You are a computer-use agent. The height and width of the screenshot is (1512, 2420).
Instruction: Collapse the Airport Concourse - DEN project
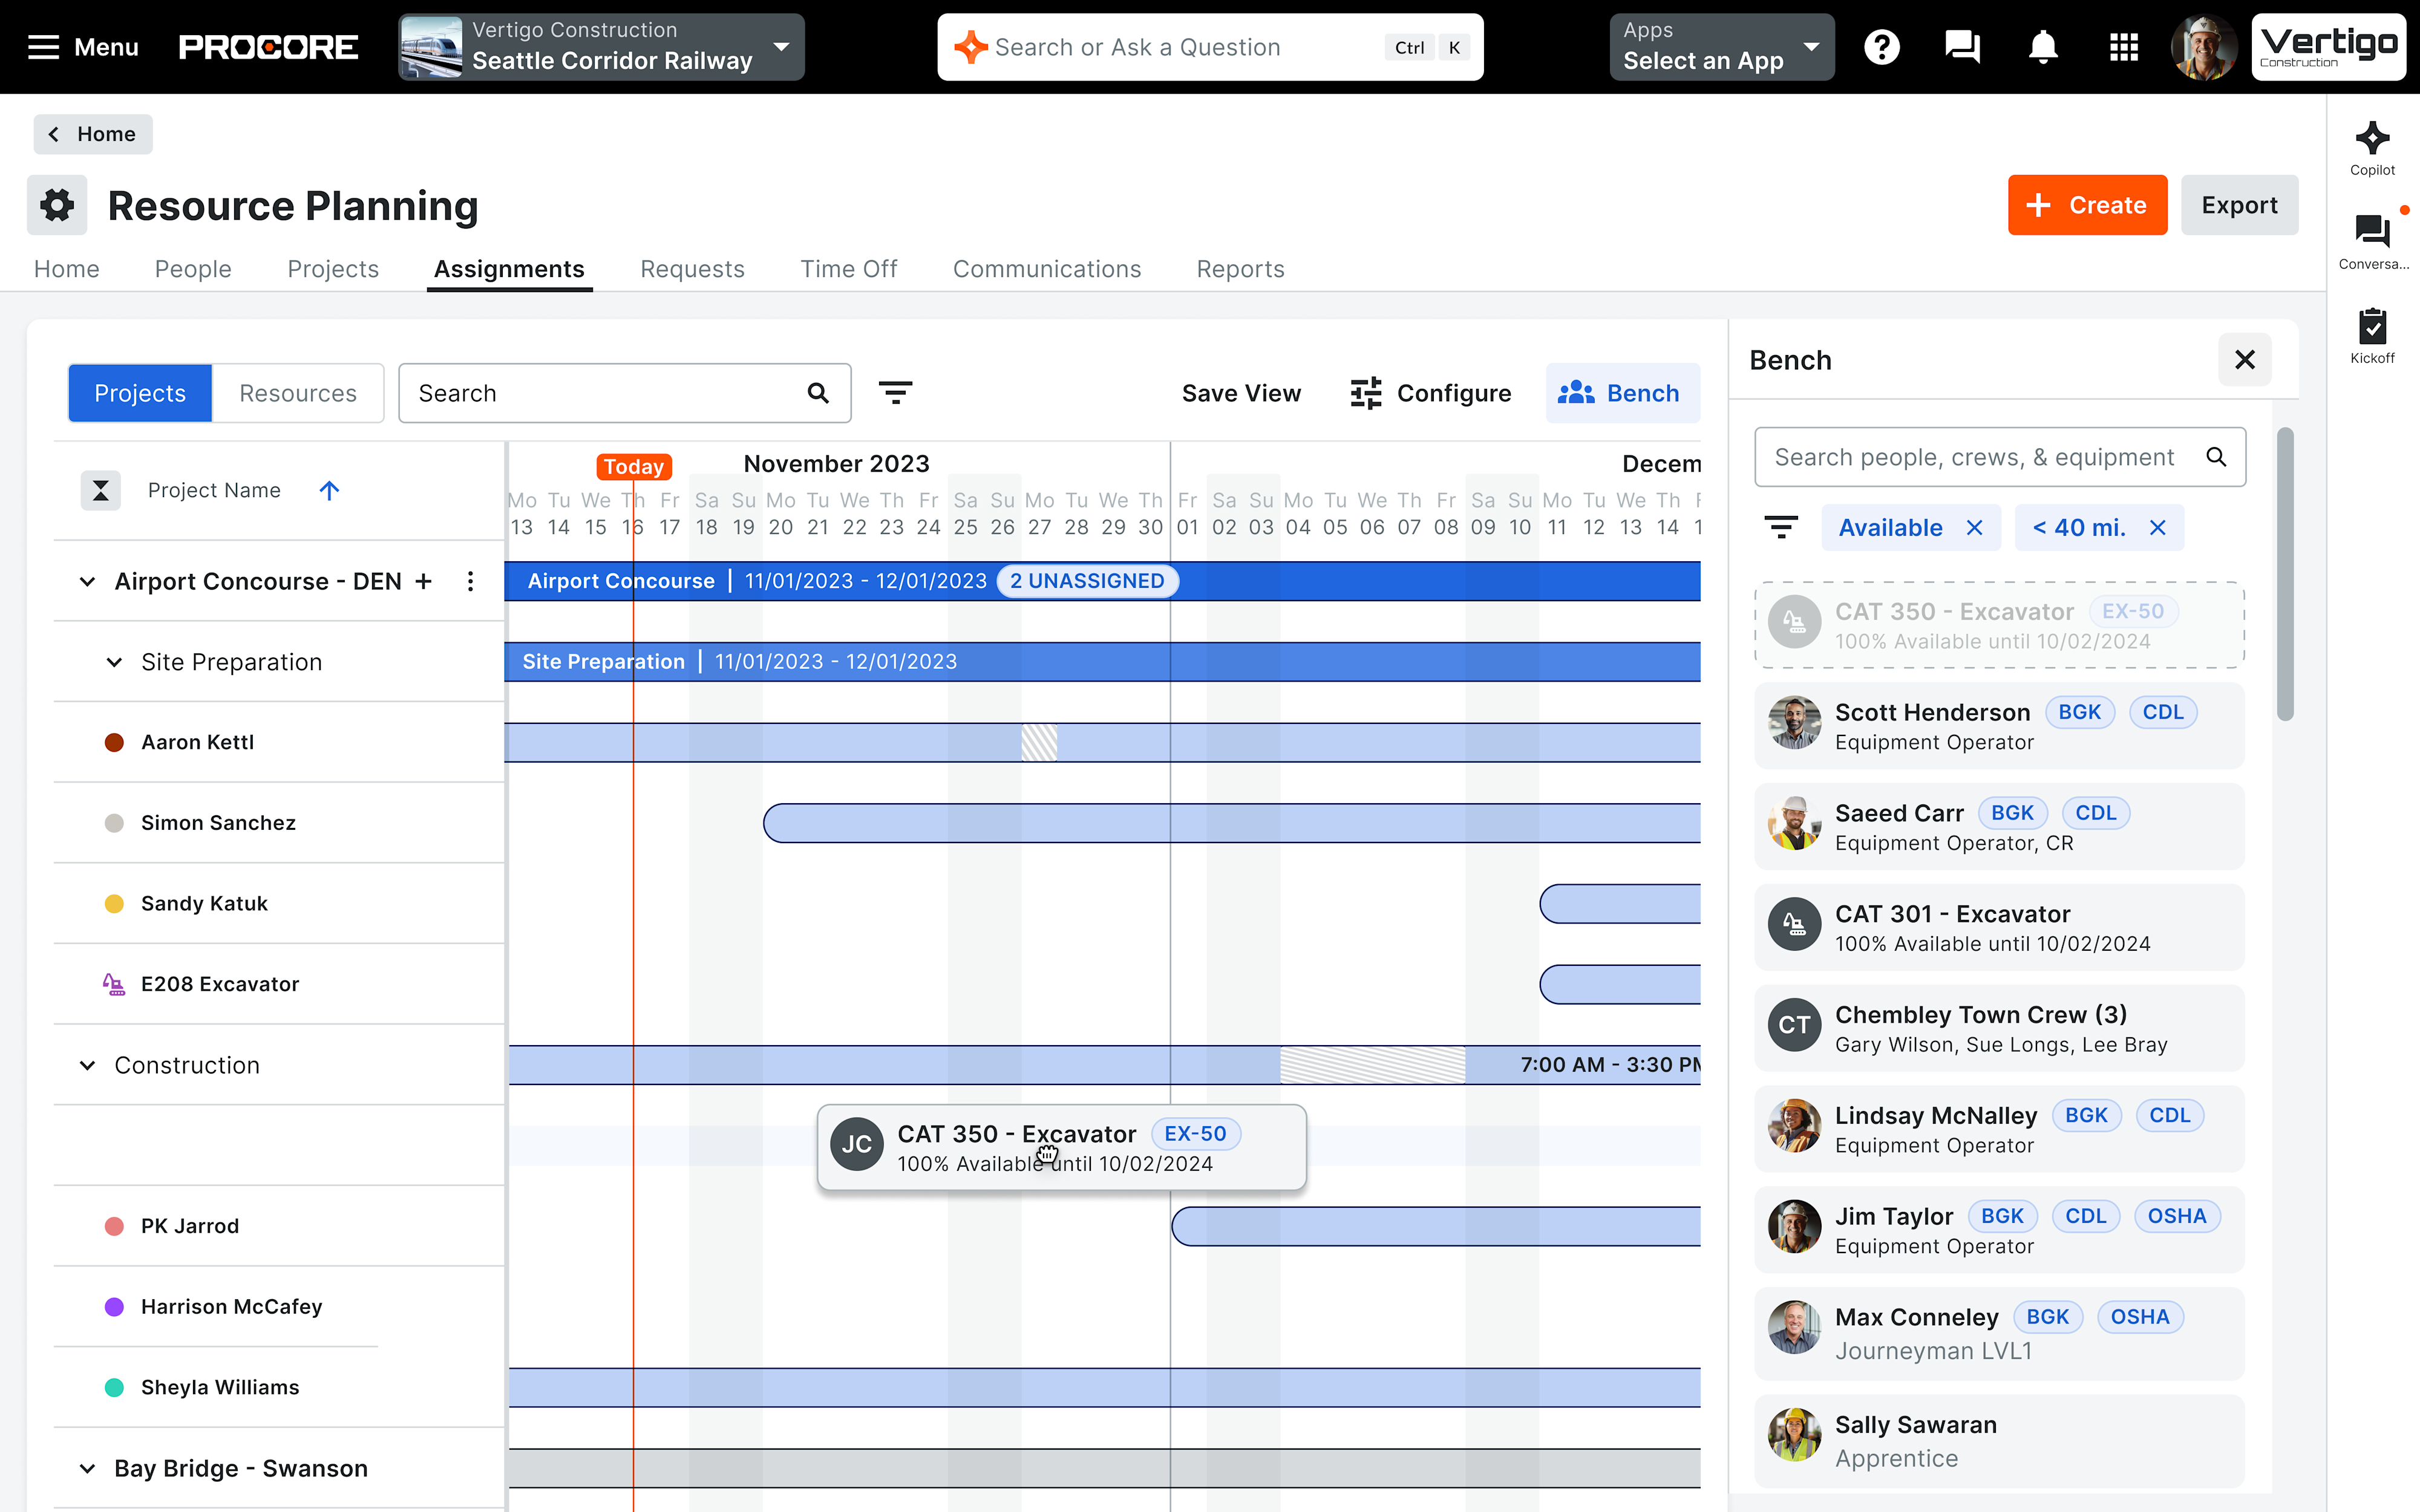[x=87, y=581]
